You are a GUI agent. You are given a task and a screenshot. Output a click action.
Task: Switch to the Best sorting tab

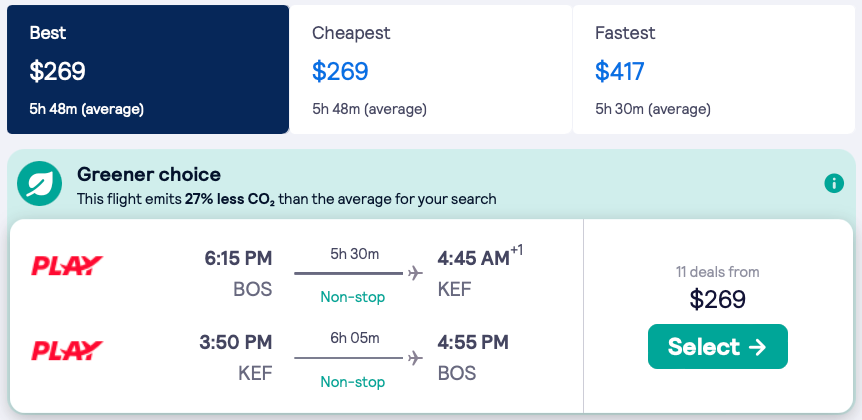coord(148,70)
